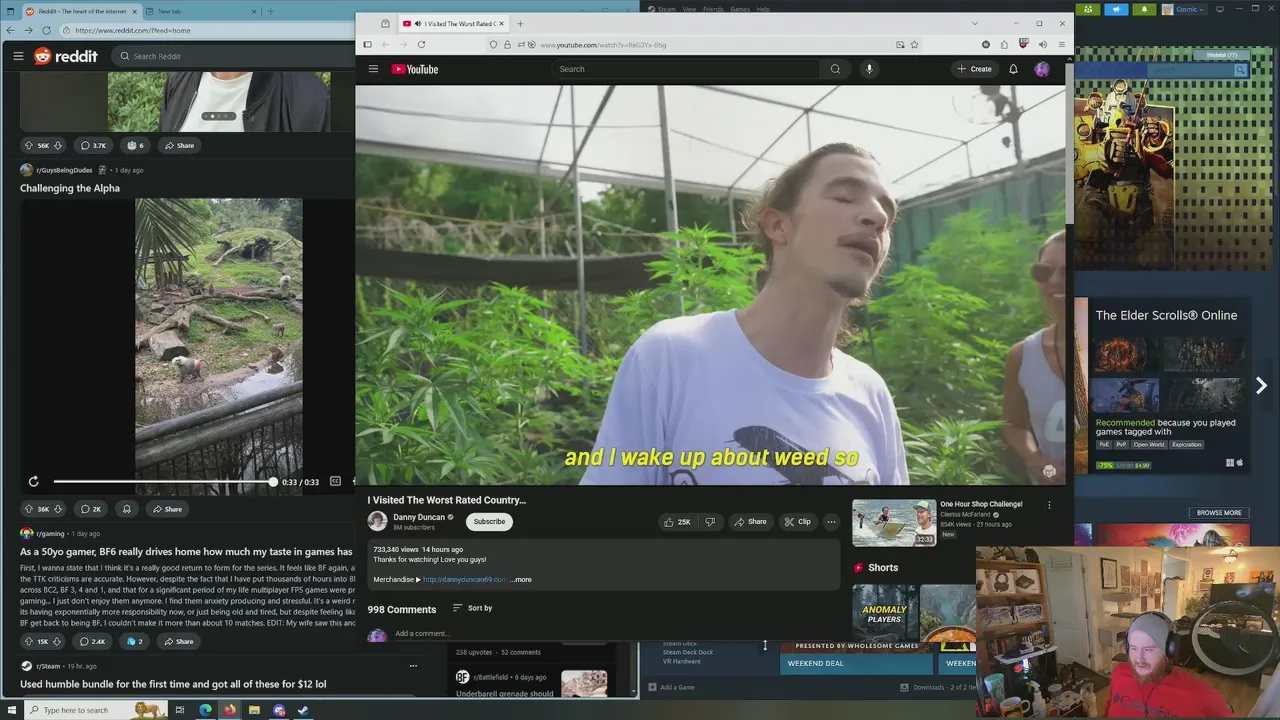
Task: Upvote the post with 56K score
Action: click(x=29, y=145)
